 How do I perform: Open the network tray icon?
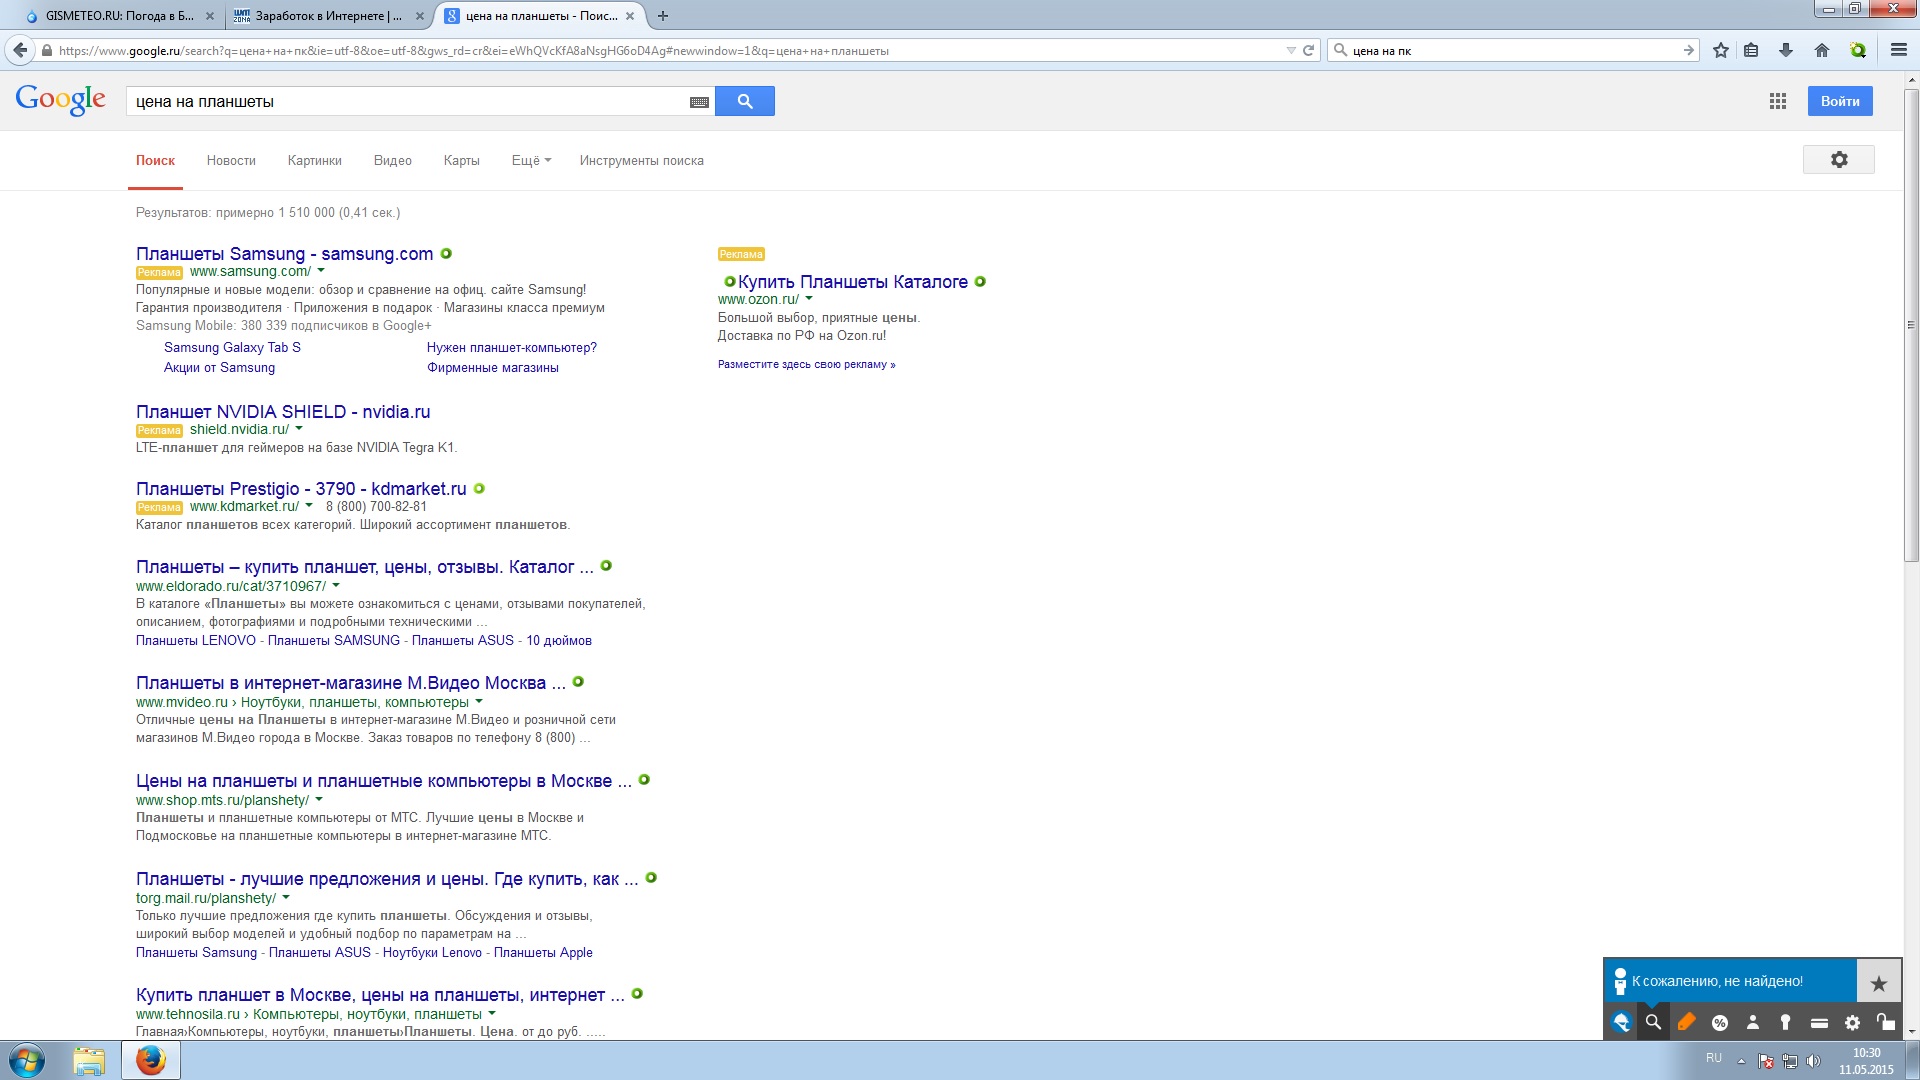pos(1790,1061)
